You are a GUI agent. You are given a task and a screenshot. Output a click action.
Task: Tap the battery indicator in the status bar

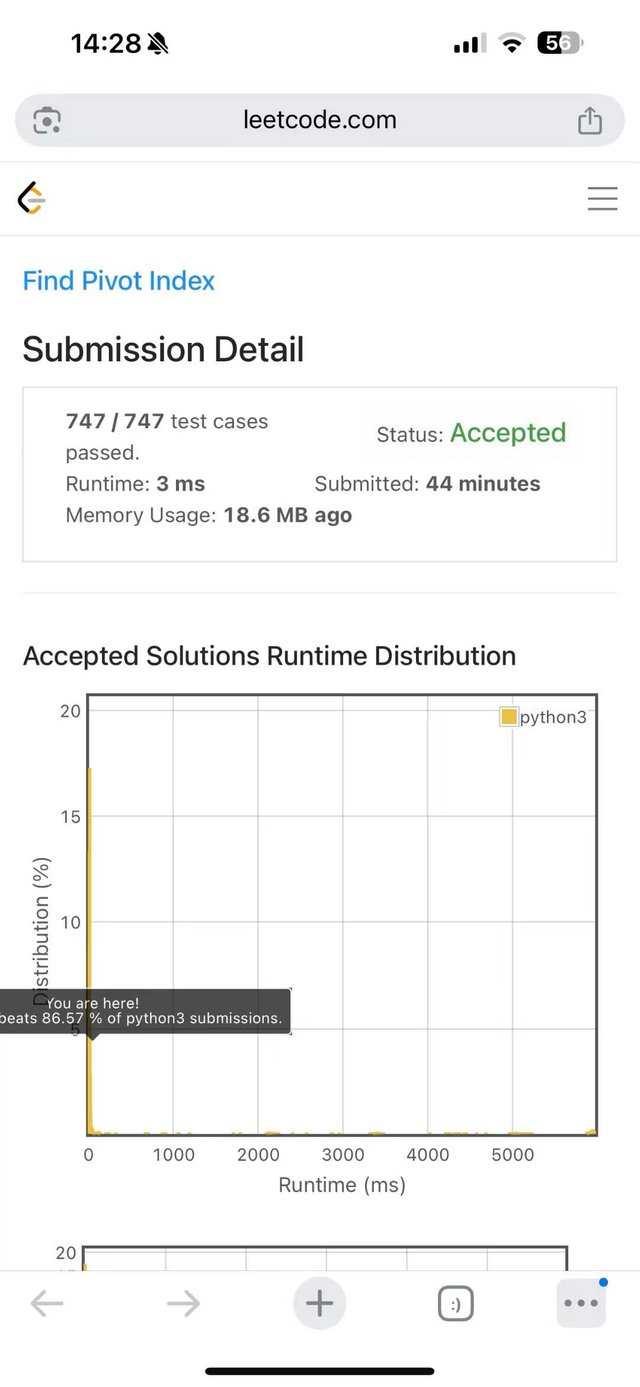click(560, 43)
